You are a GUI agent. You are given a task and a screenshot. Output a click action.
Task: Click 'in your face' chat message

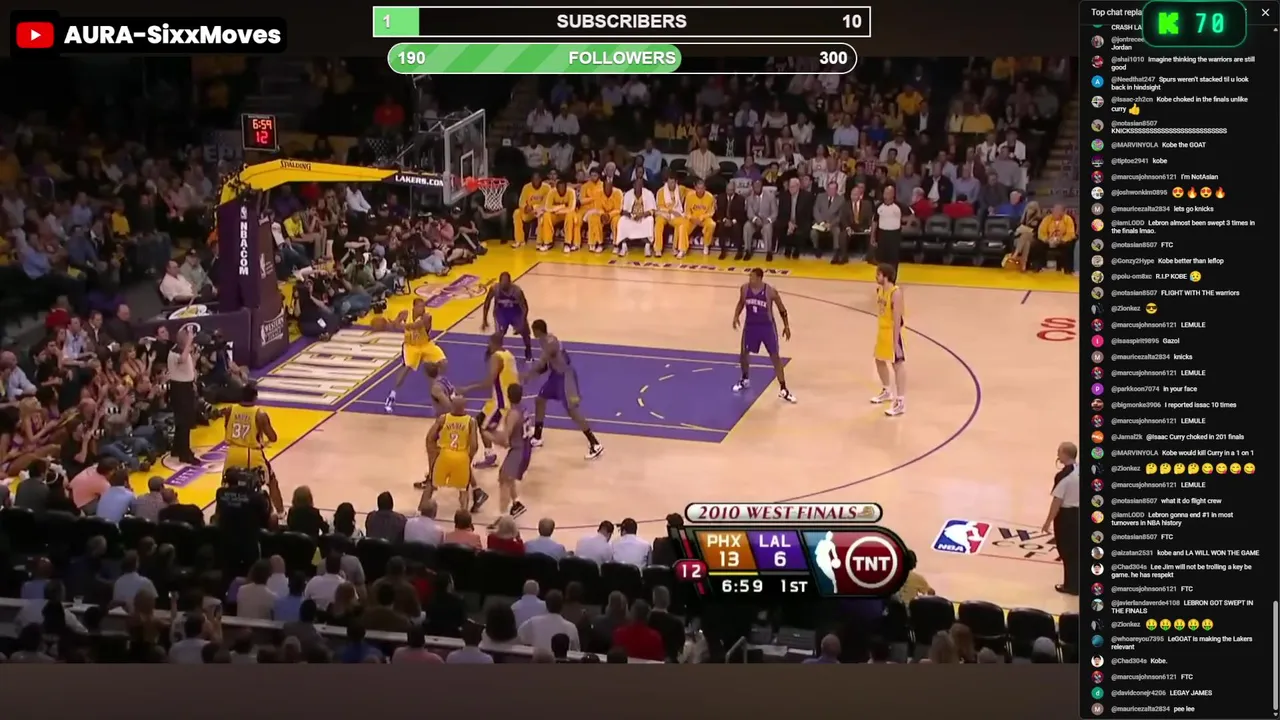[x=1180, y=389]
